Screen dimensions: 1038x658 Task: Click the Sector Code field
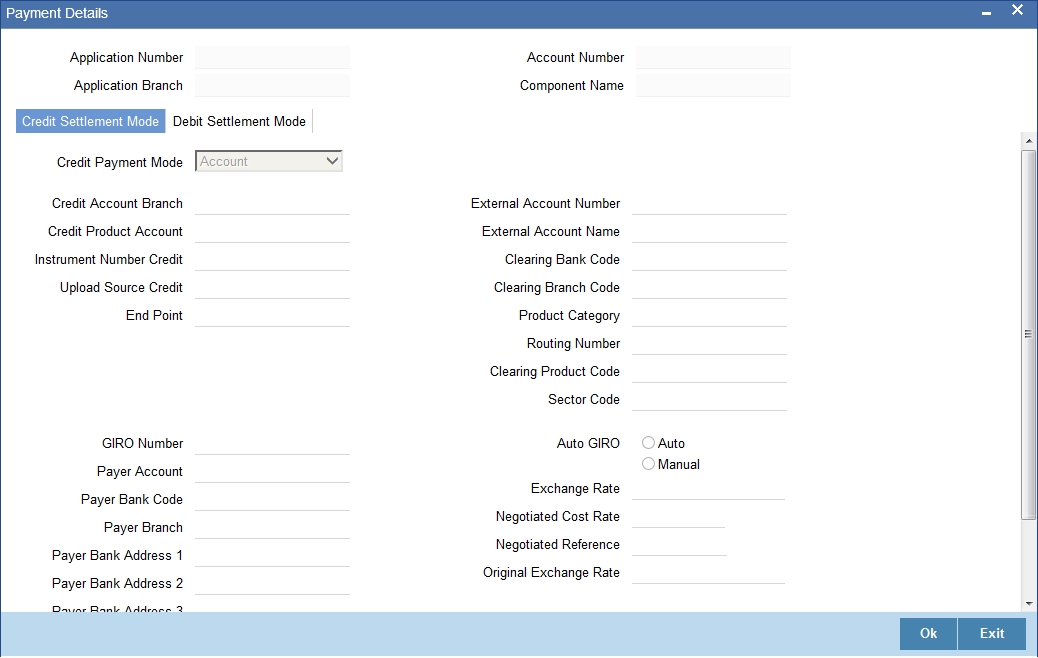pyautogui.click(x=709, y=399)
